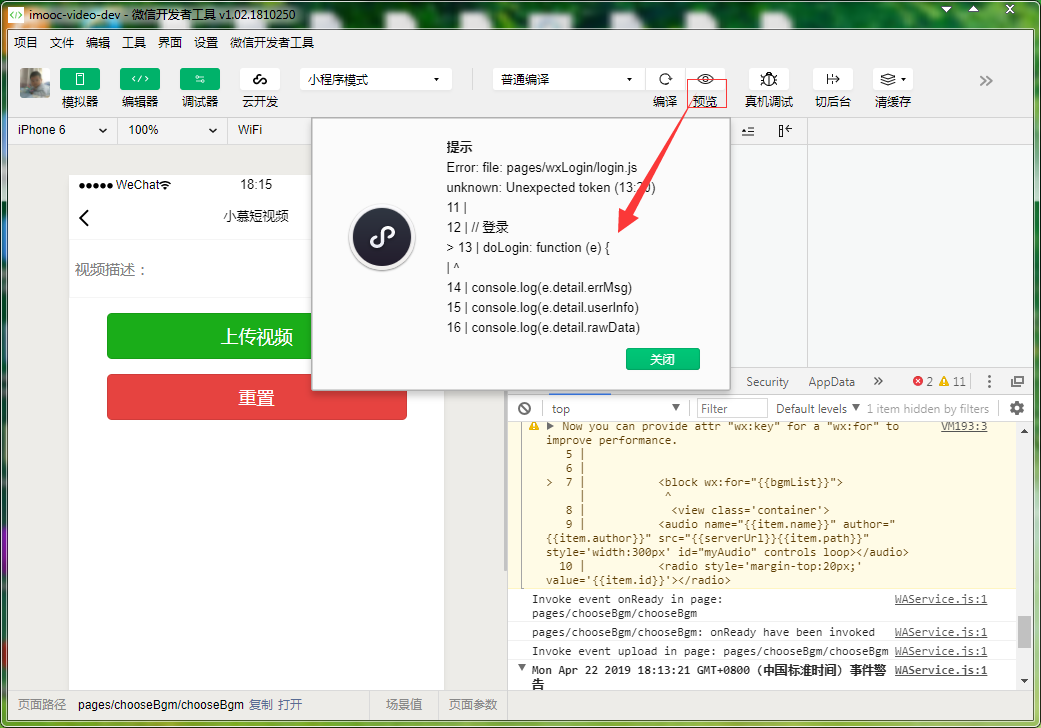Switch to the Security tab
This screenshot has height=728, width=1041.
tap(767, 382)
